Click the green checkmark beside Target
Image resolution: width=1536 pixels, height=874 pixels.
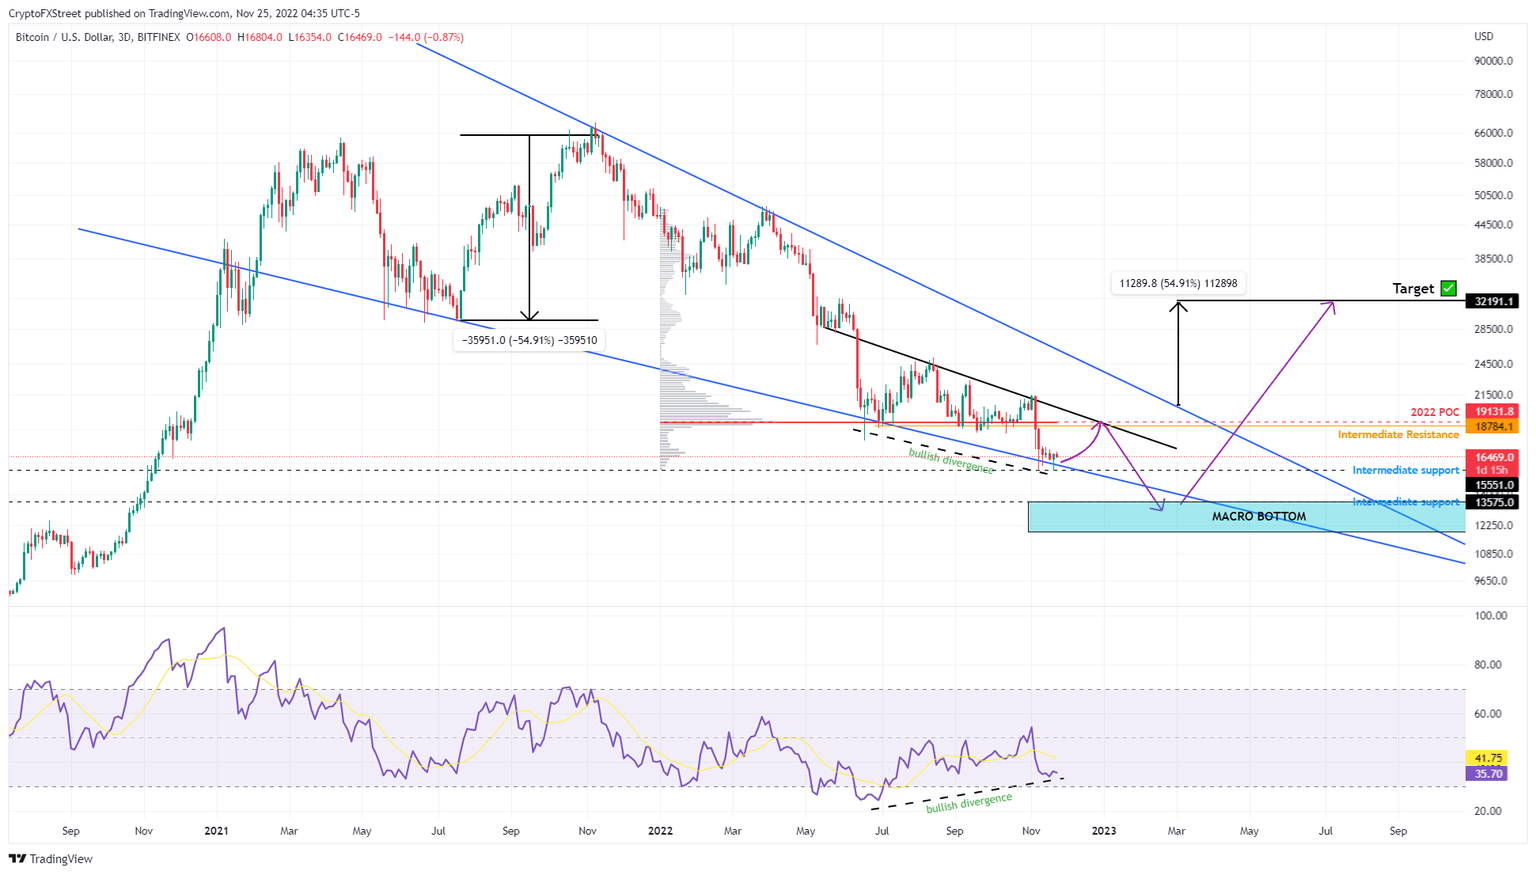coord(1448,288)
